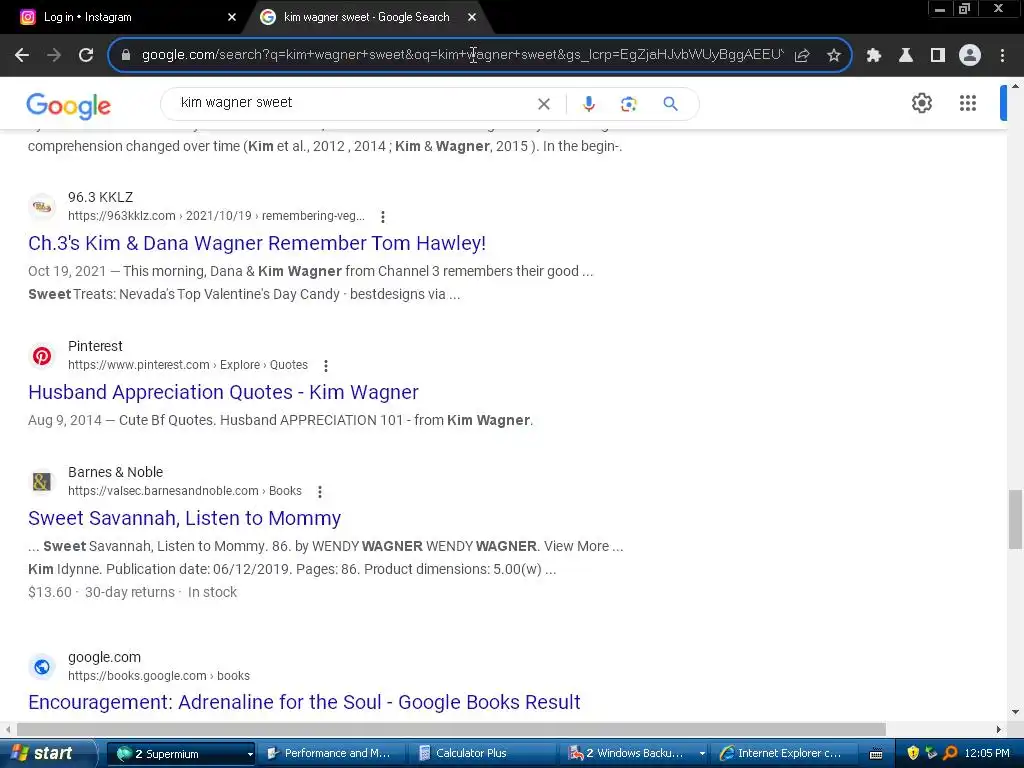This screenshot has height=768, width=1024.
Task: Expand the Supermium taskbar group arrow
Action: point(249,754)
